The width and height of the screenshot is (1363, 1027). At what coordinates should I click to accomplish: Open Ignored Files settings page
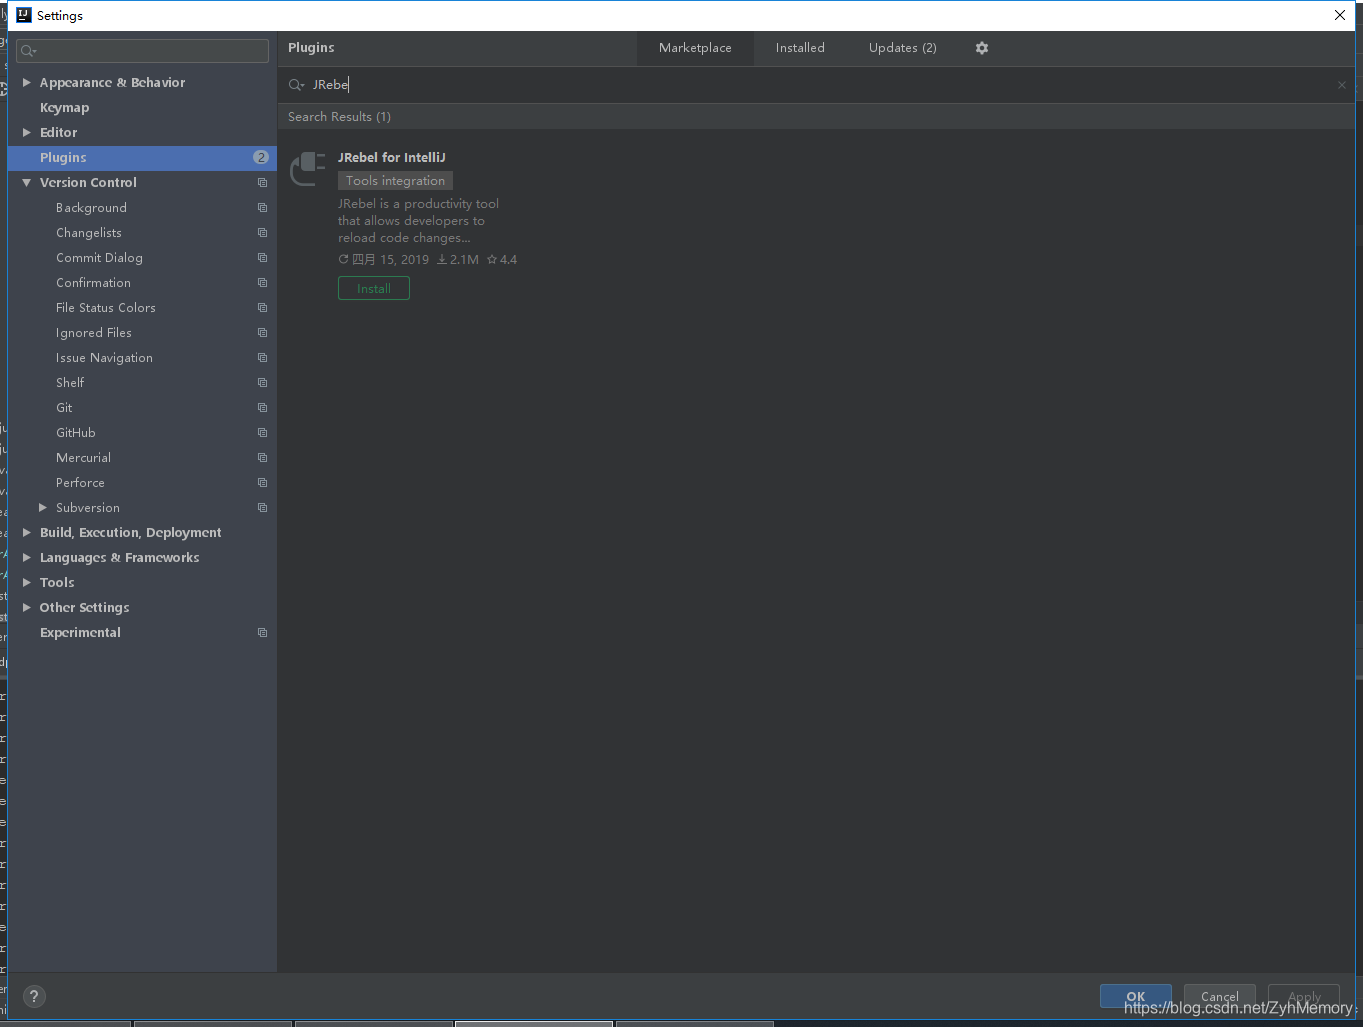94,333
